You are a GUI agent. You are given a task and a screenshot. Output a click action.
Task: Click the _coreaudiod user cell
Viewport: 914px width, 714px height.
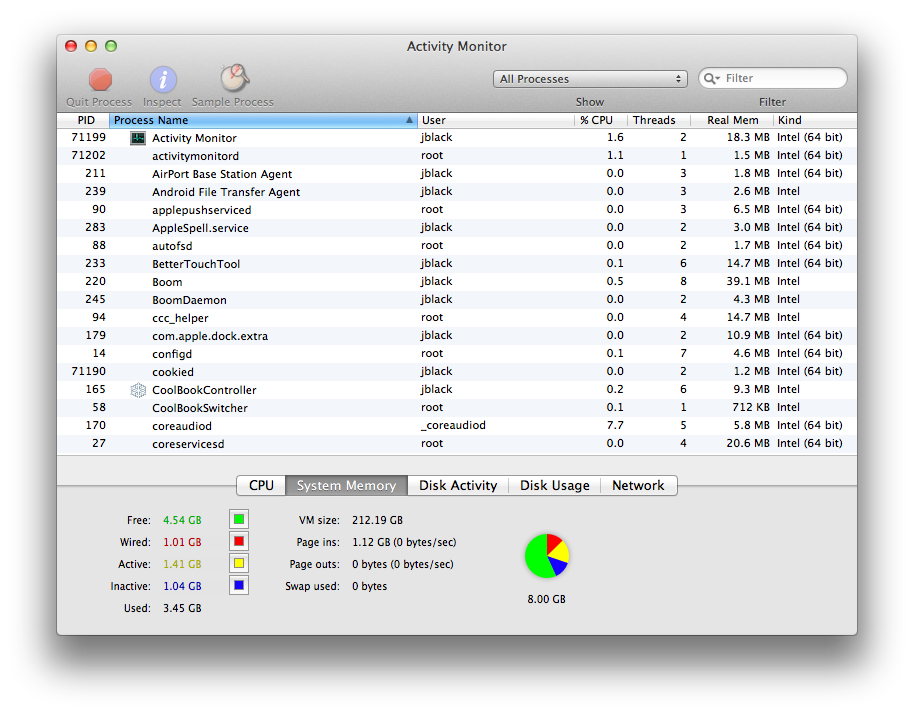coord(454,425)
